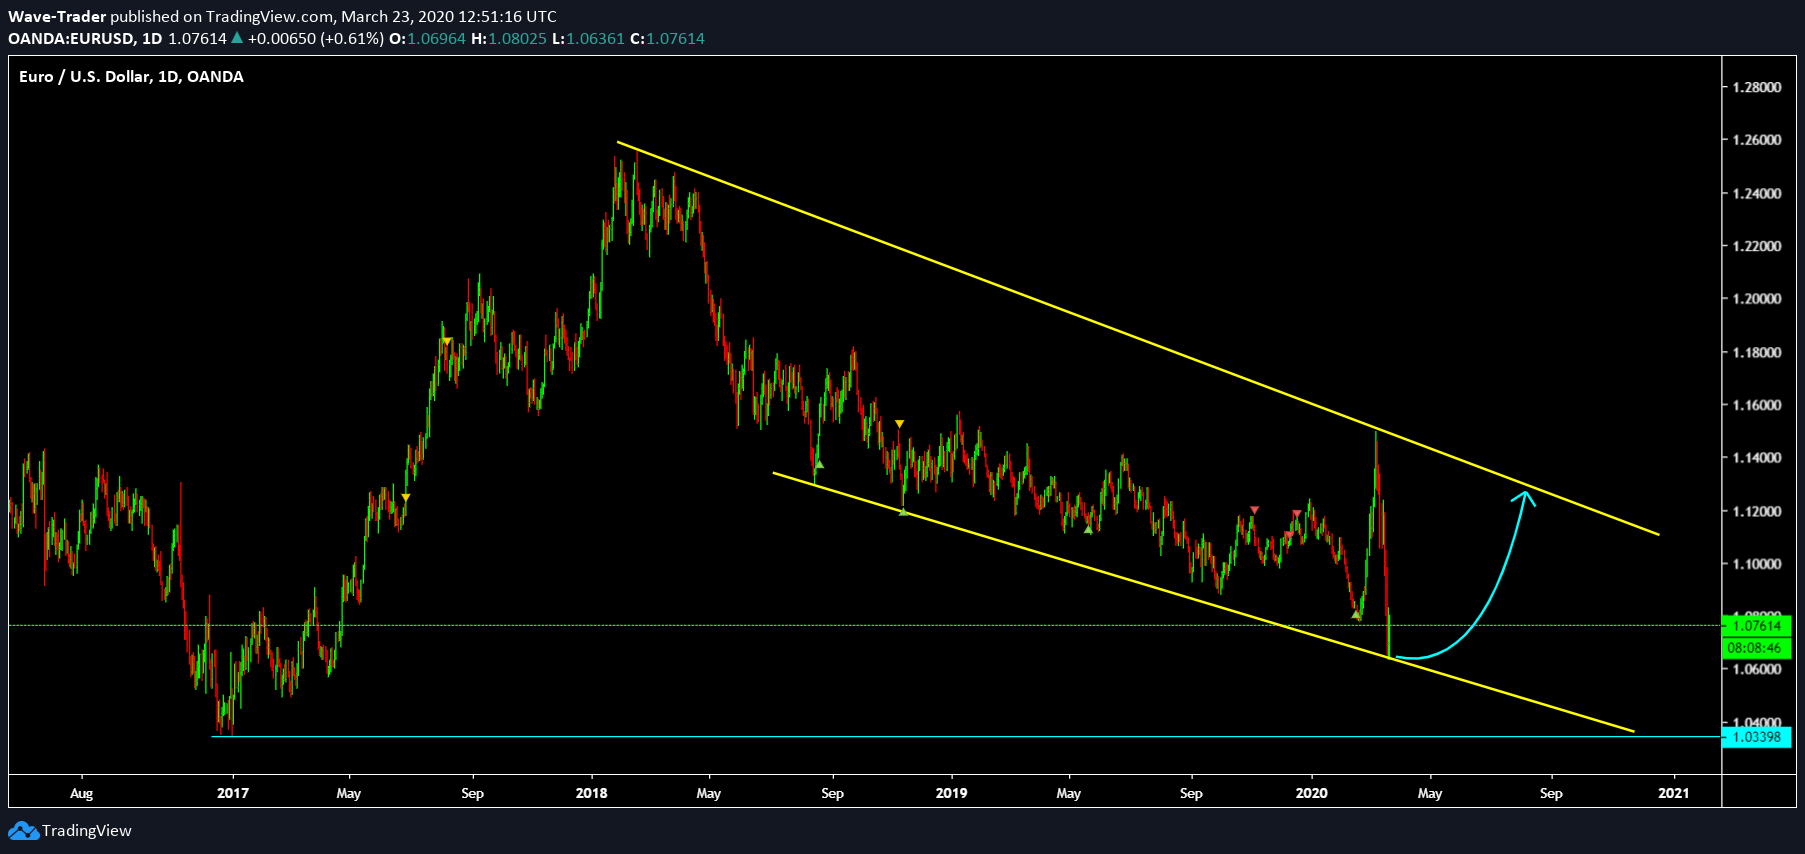1805x854 pixels.
Task: Click the 1.10000 price axis label
Action: point(1757,564)
